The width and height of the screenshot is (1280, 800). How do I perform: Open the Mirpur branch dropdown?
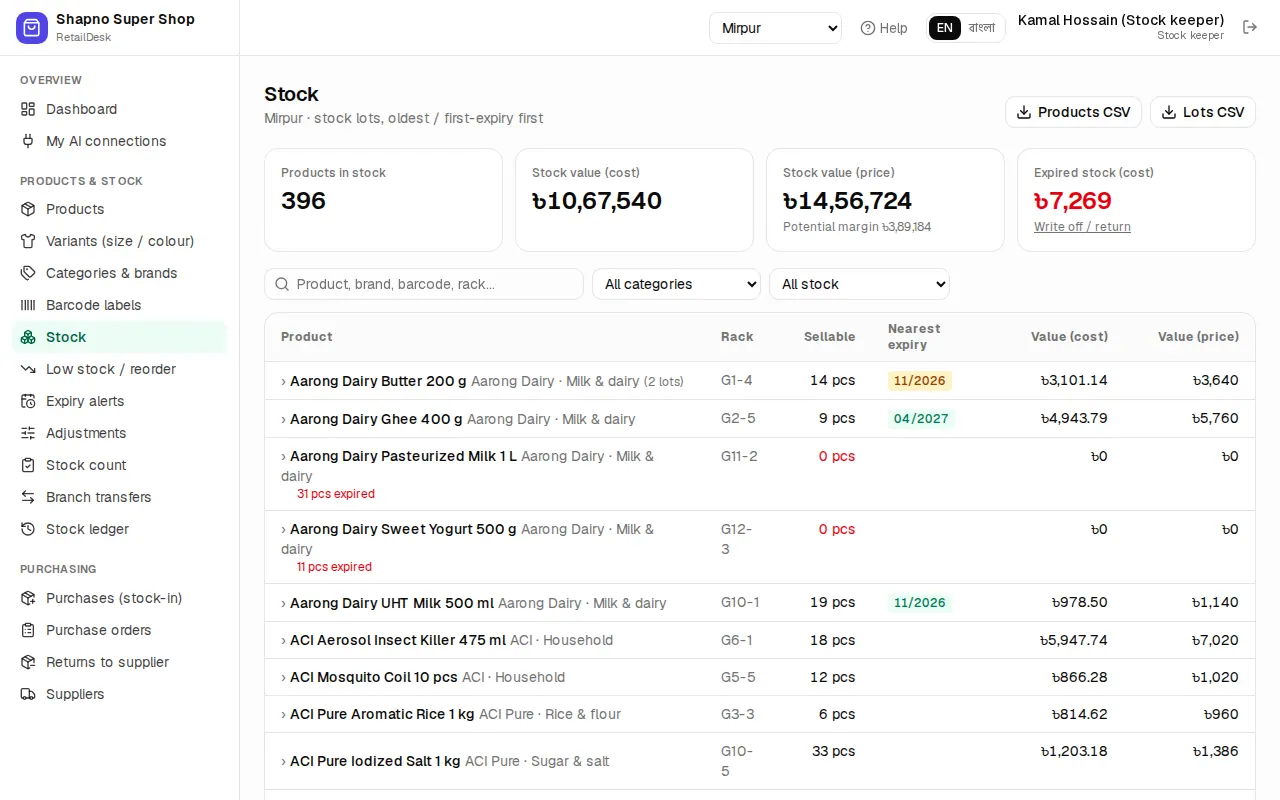pyautogui.click(x=776, y=28)
